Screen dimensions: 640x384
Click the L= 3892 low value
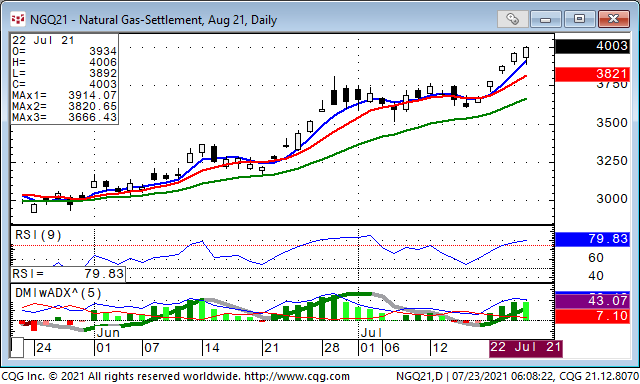coord(64,73)
